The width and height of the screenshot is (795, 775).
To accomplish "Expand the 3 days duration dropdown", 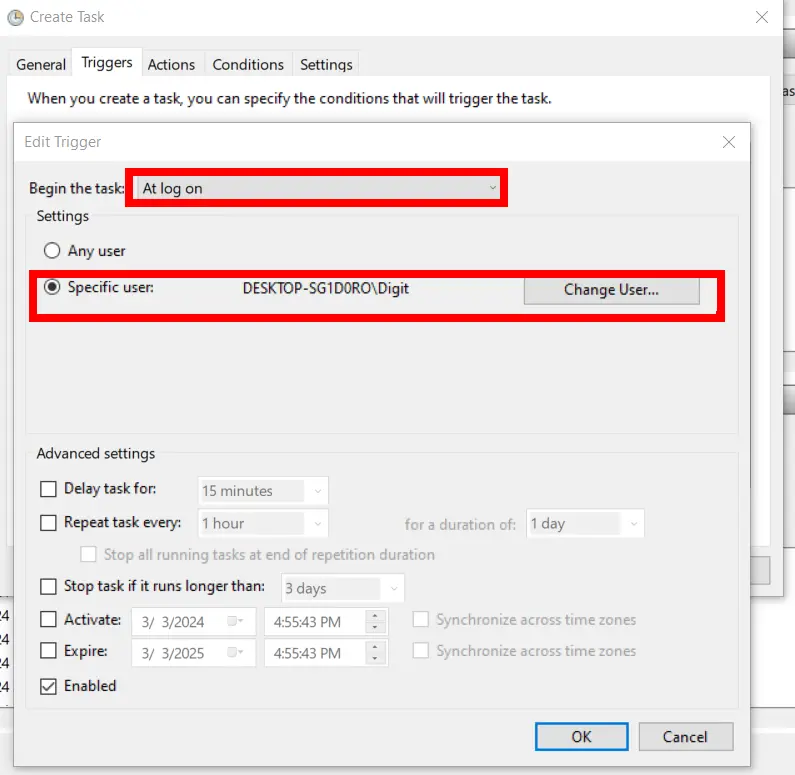I will (341, 588).
